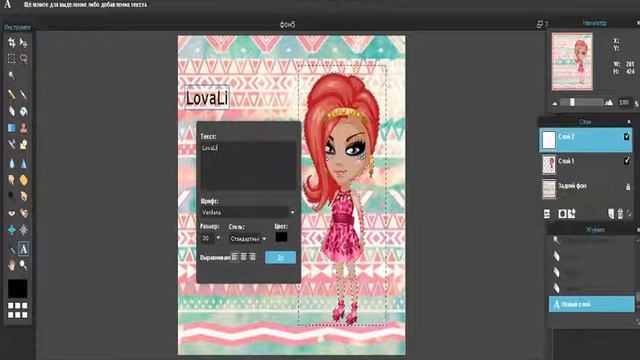
Task: Align text left in text dialog
Action: [235, 257]
